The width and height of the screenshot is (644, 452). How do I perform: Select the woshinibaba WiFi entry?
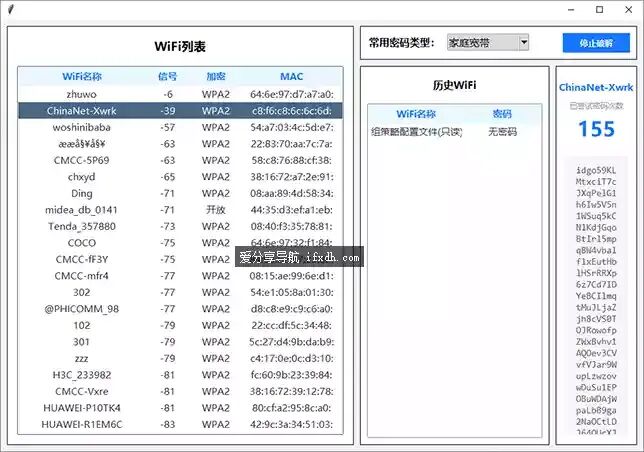pyautogui.click(x=180, y=127)
